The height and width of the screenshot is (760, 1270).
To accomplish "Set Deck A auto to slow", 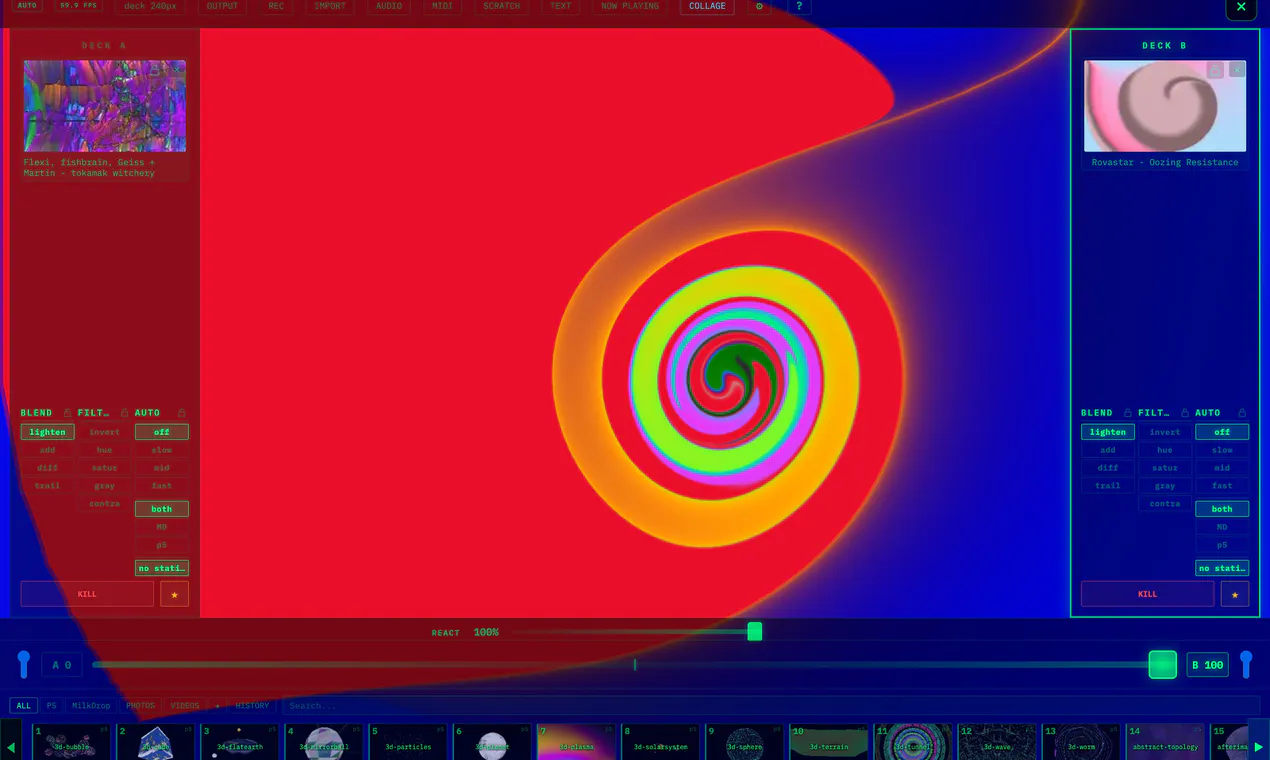I will 161,450.
